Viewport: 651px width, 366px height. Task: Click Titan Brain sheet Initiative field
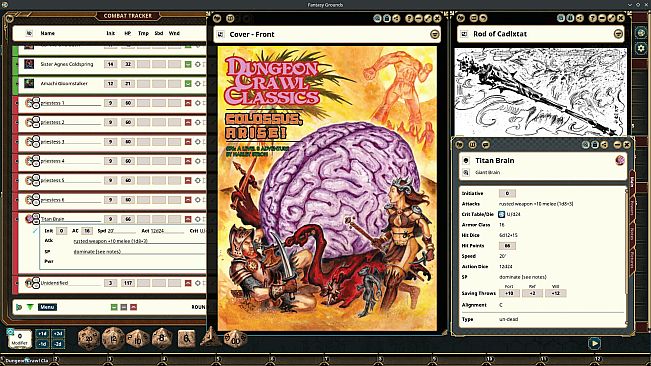(x=507, y=193)
